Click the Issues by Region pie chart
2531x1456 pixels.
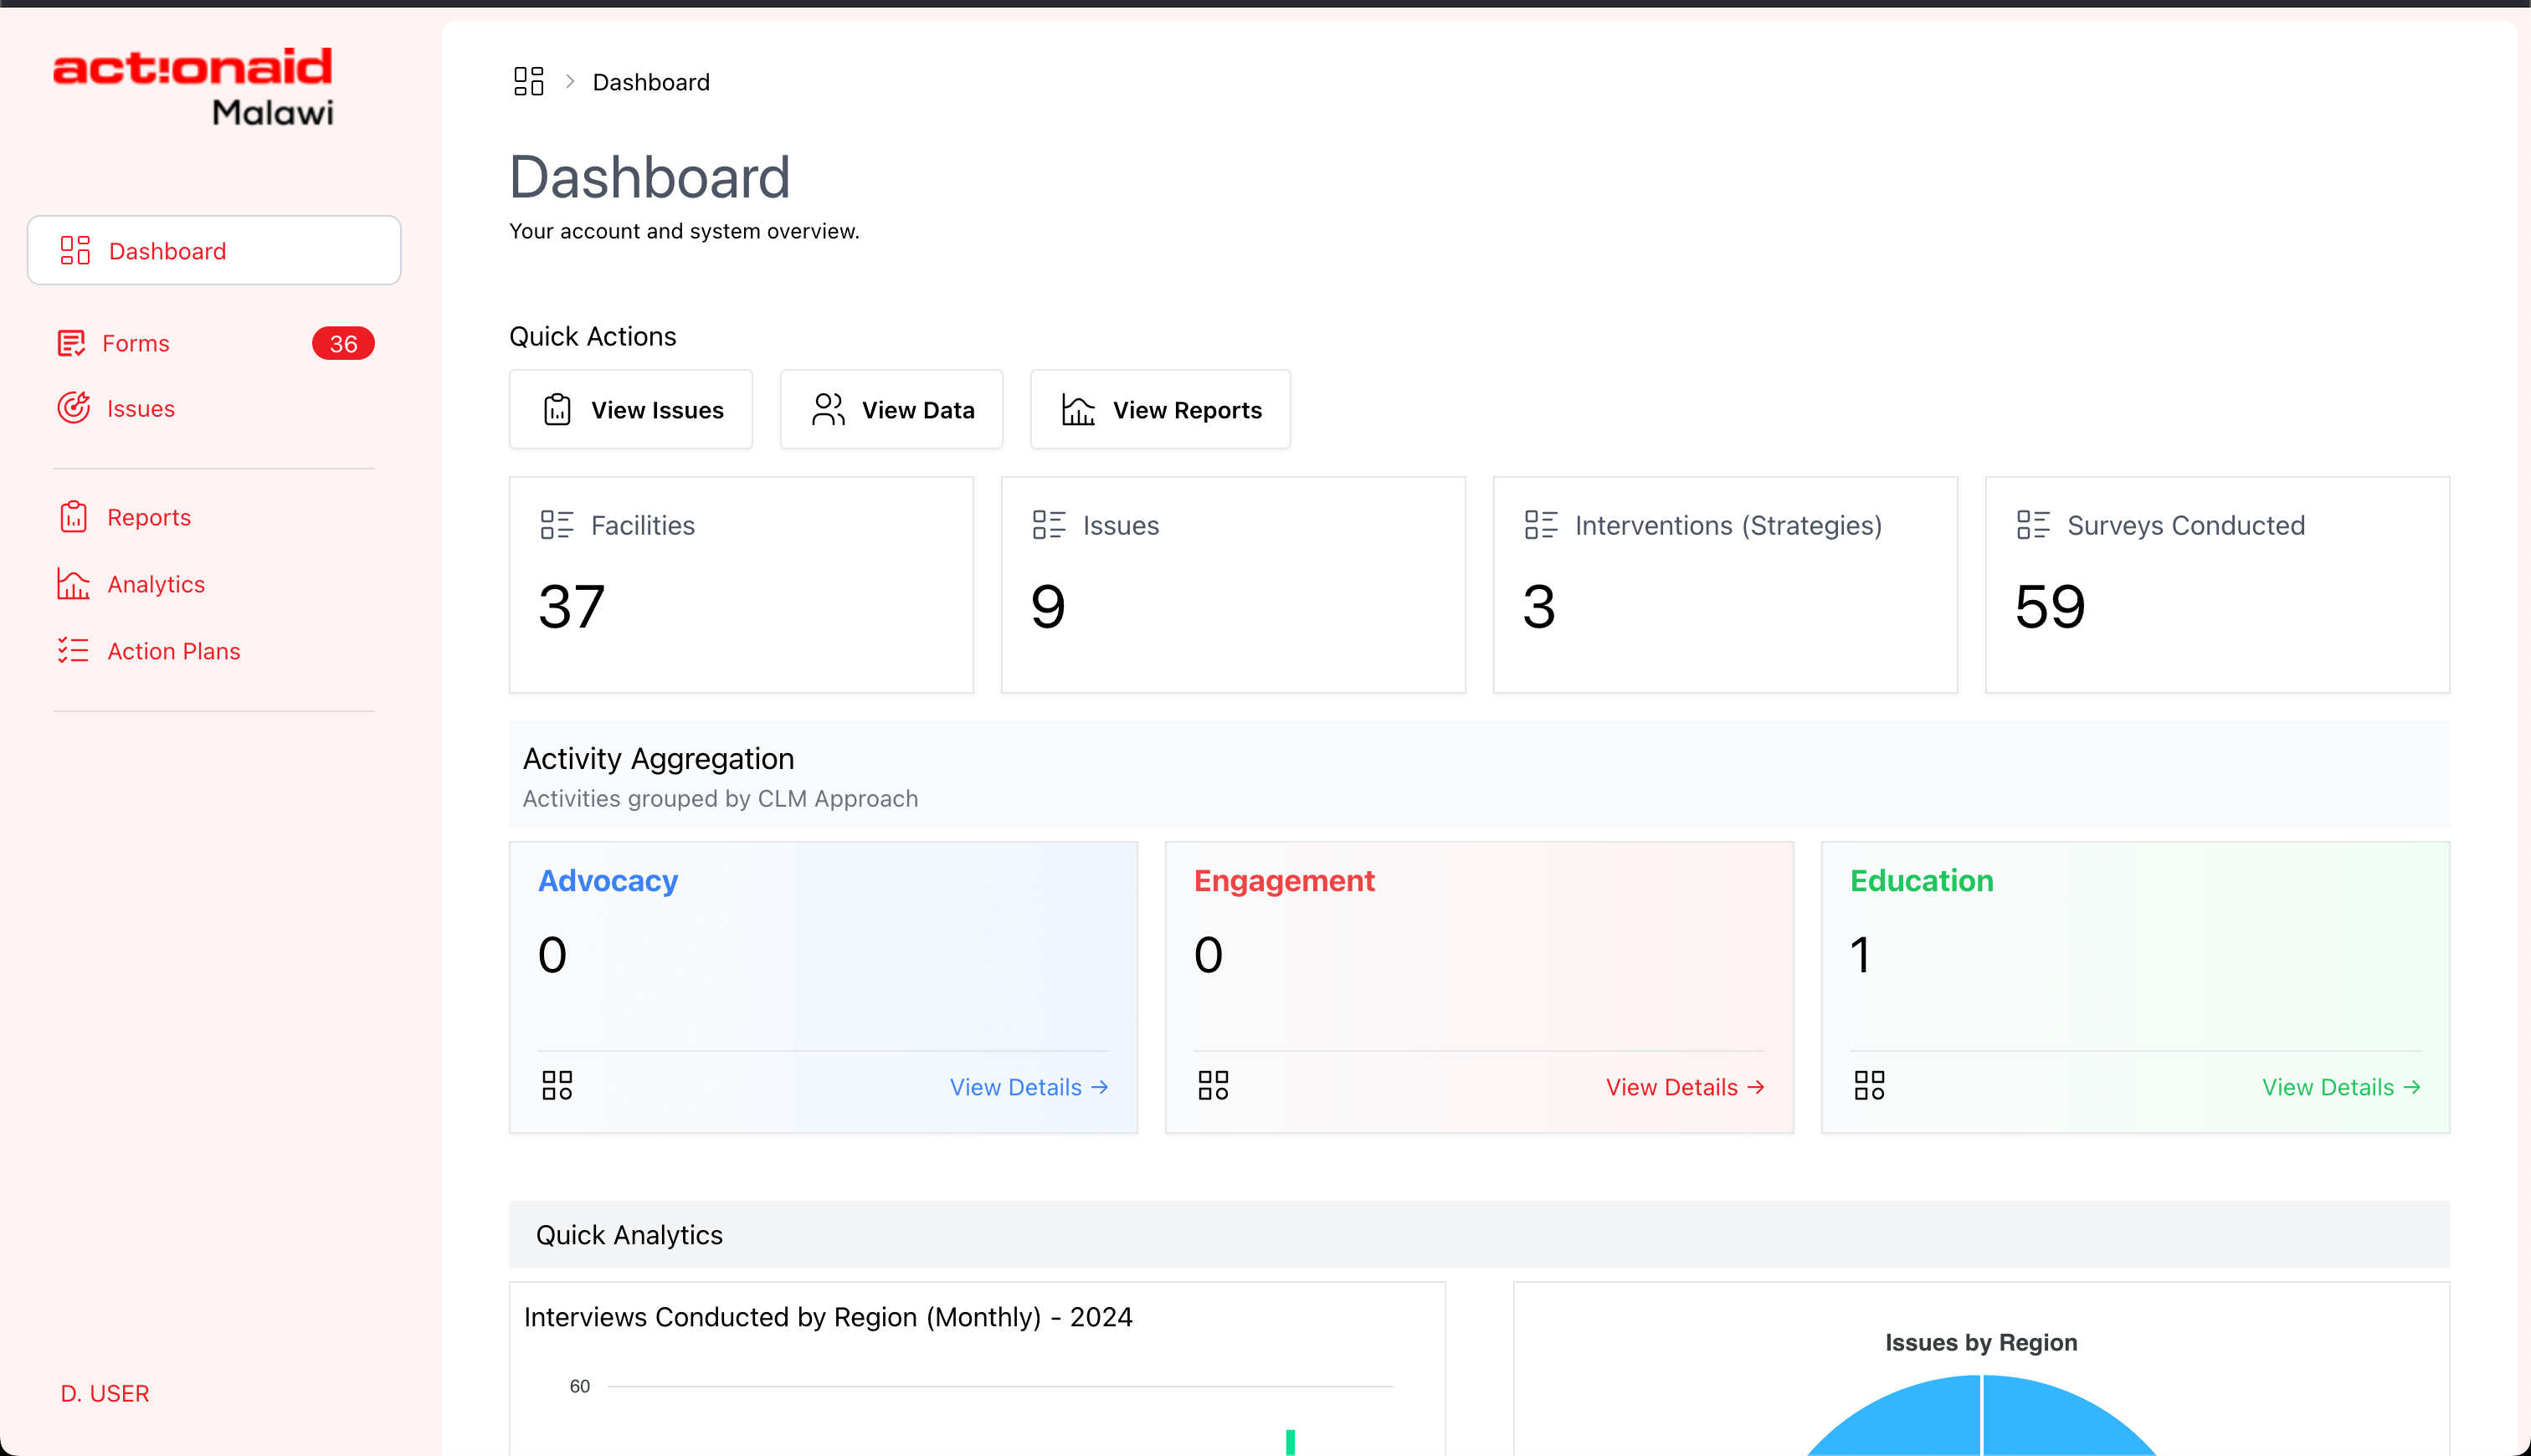pos(1980,1416)
